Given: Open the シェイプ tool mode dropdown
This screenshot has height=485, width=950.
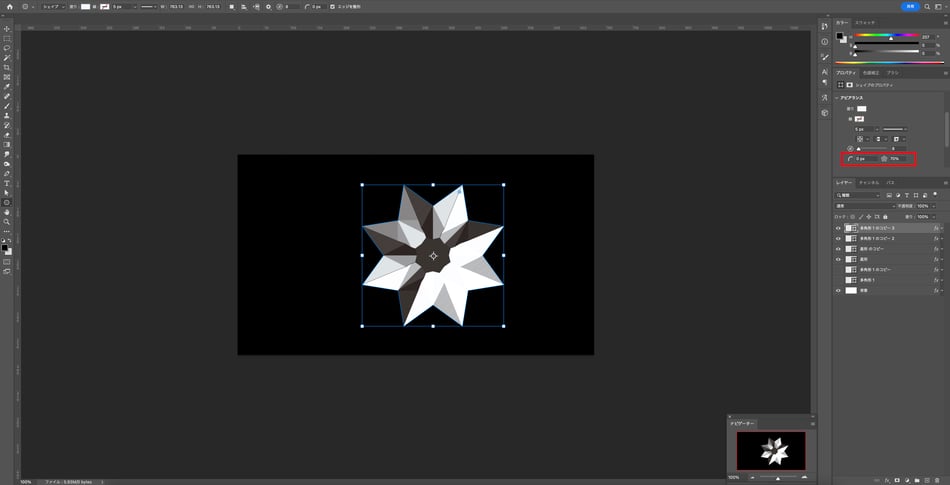Looking at the screenshot, I should coord(52,6).
